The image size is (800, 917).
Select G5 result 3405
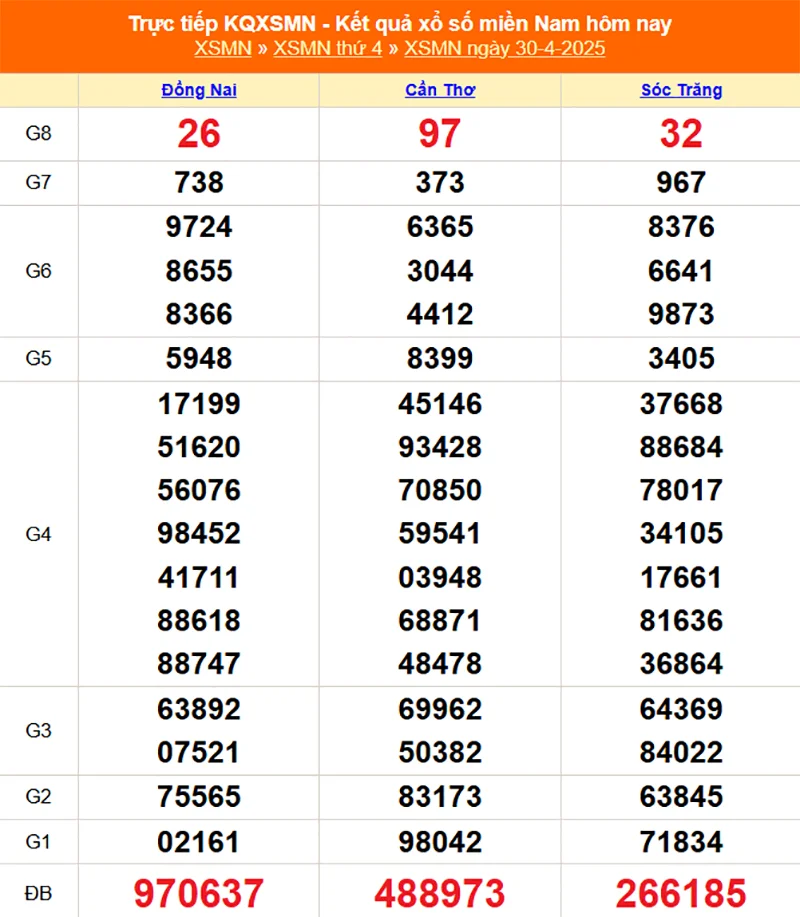click(681, 358)
